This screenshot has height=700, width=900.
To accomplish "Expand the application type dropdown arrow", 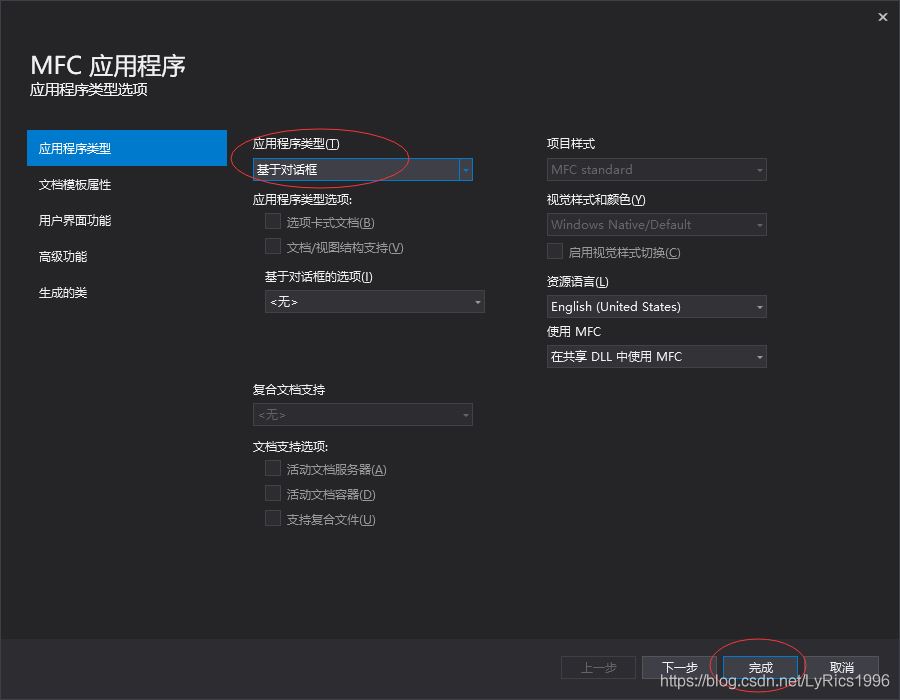I will (x=465, y=170).
